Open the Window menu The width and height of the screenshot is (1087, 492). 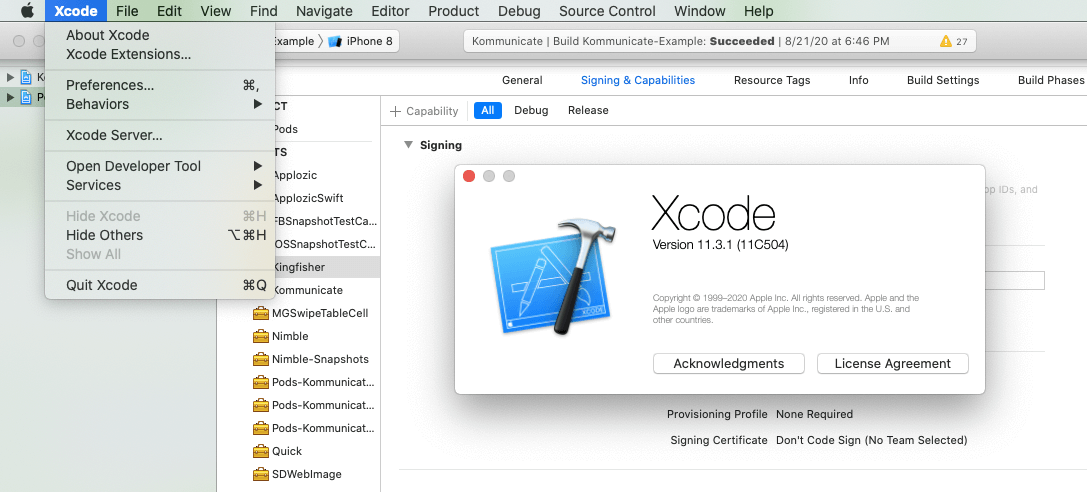click(699, 11)
